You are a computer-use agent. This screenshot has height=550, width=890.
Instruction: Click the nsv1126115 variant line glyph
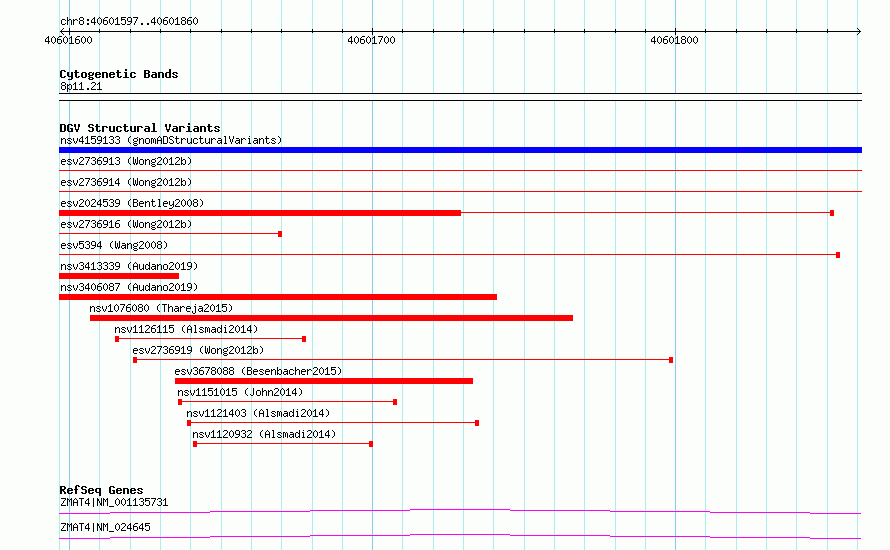coord(211,339)
